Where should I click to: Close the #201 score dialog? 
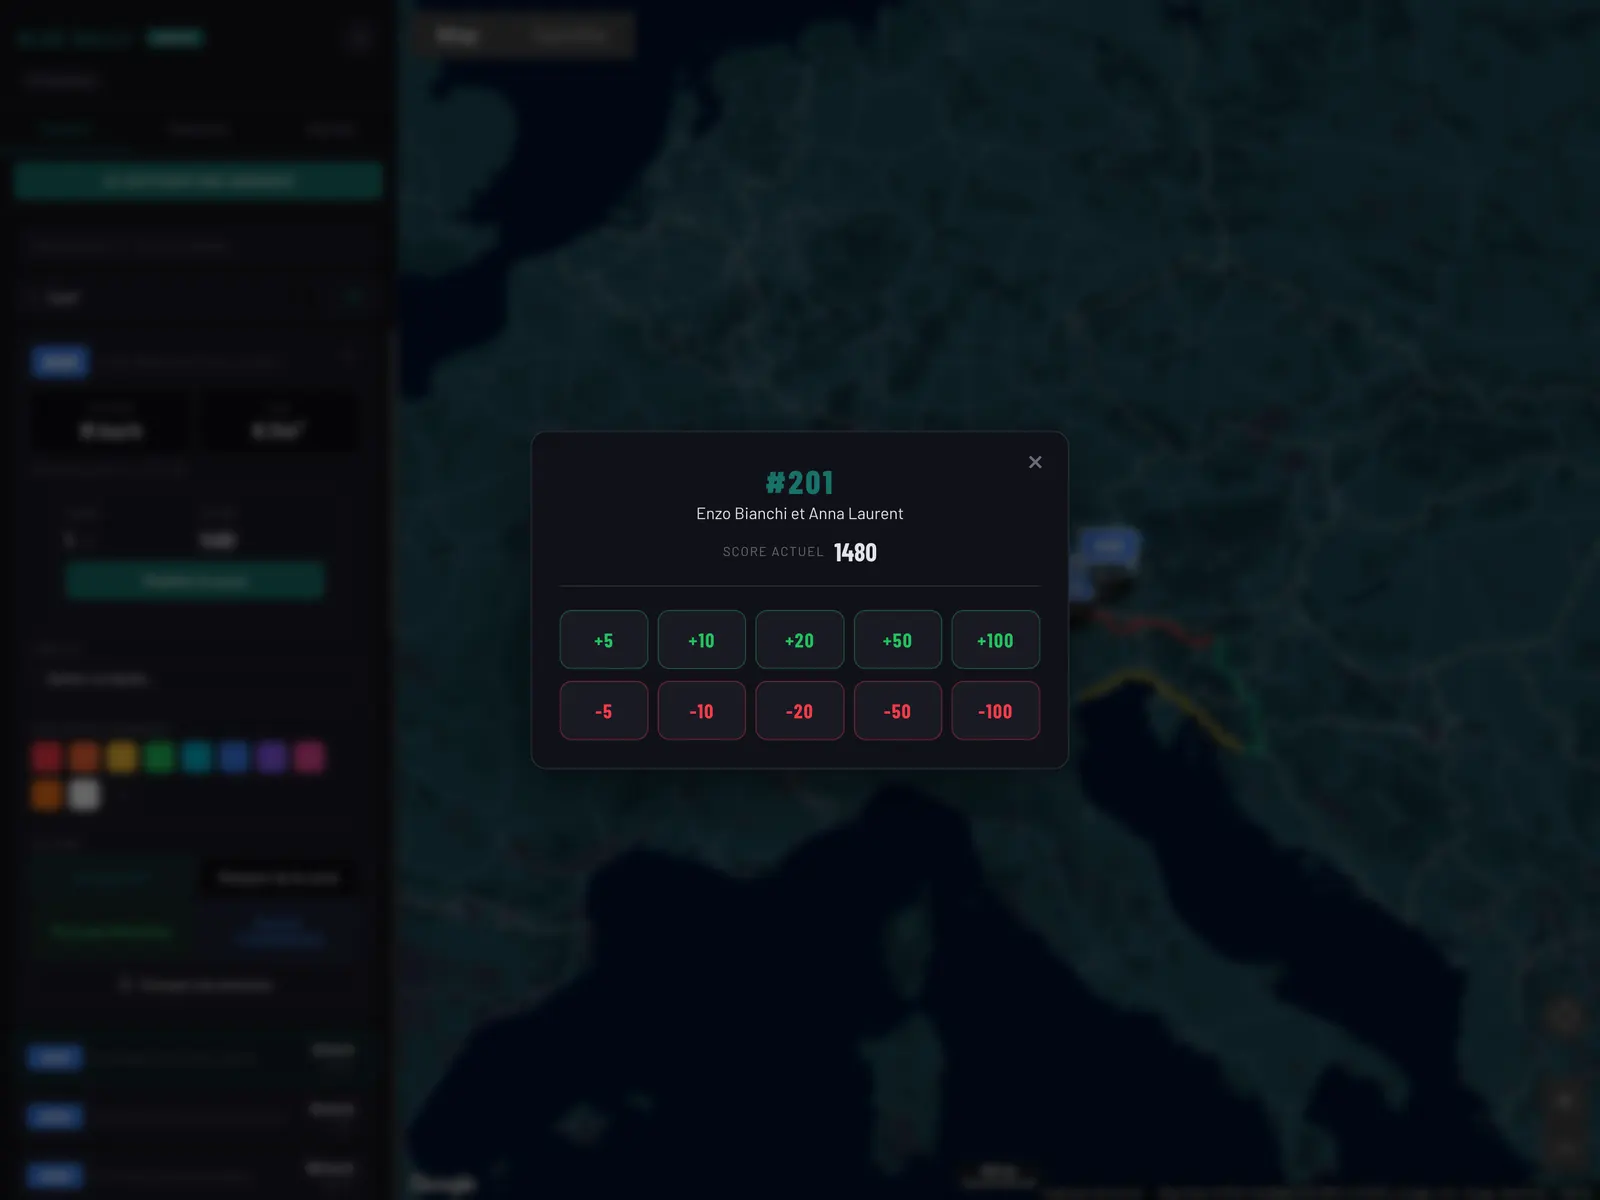[x=1035, y=462]
